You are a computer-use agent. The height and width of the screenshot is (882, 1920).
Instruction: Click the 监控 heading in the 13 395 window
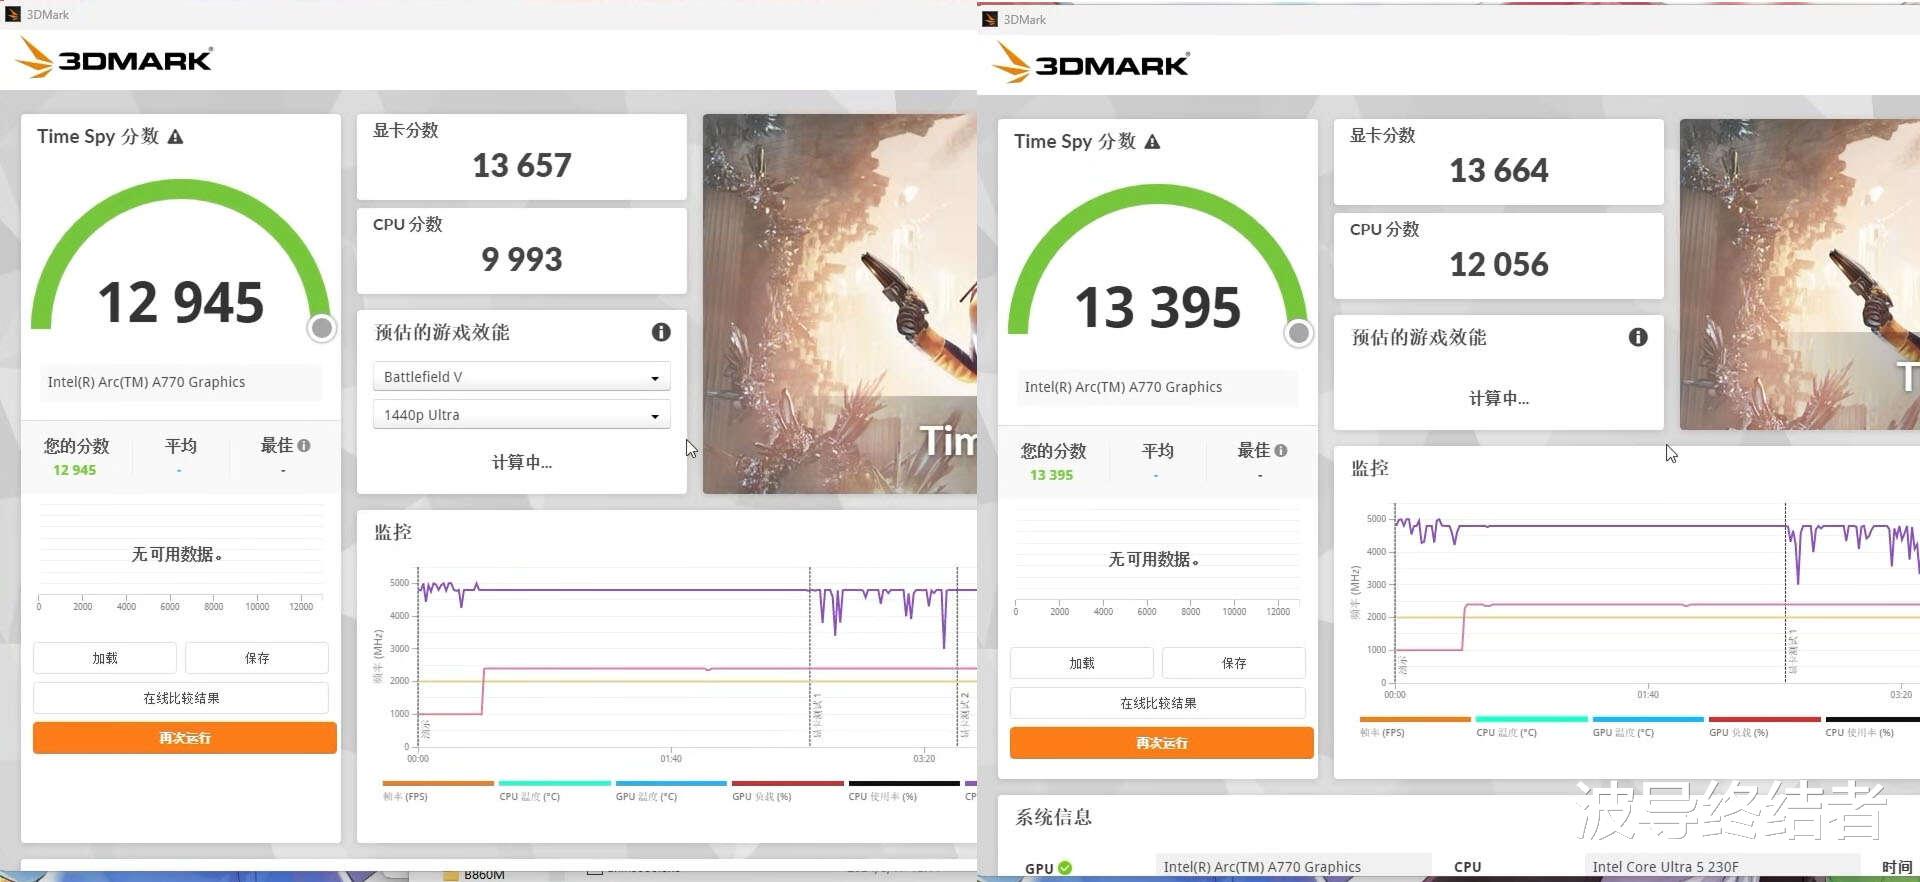pyautogui.click(x=1370, y=468)
